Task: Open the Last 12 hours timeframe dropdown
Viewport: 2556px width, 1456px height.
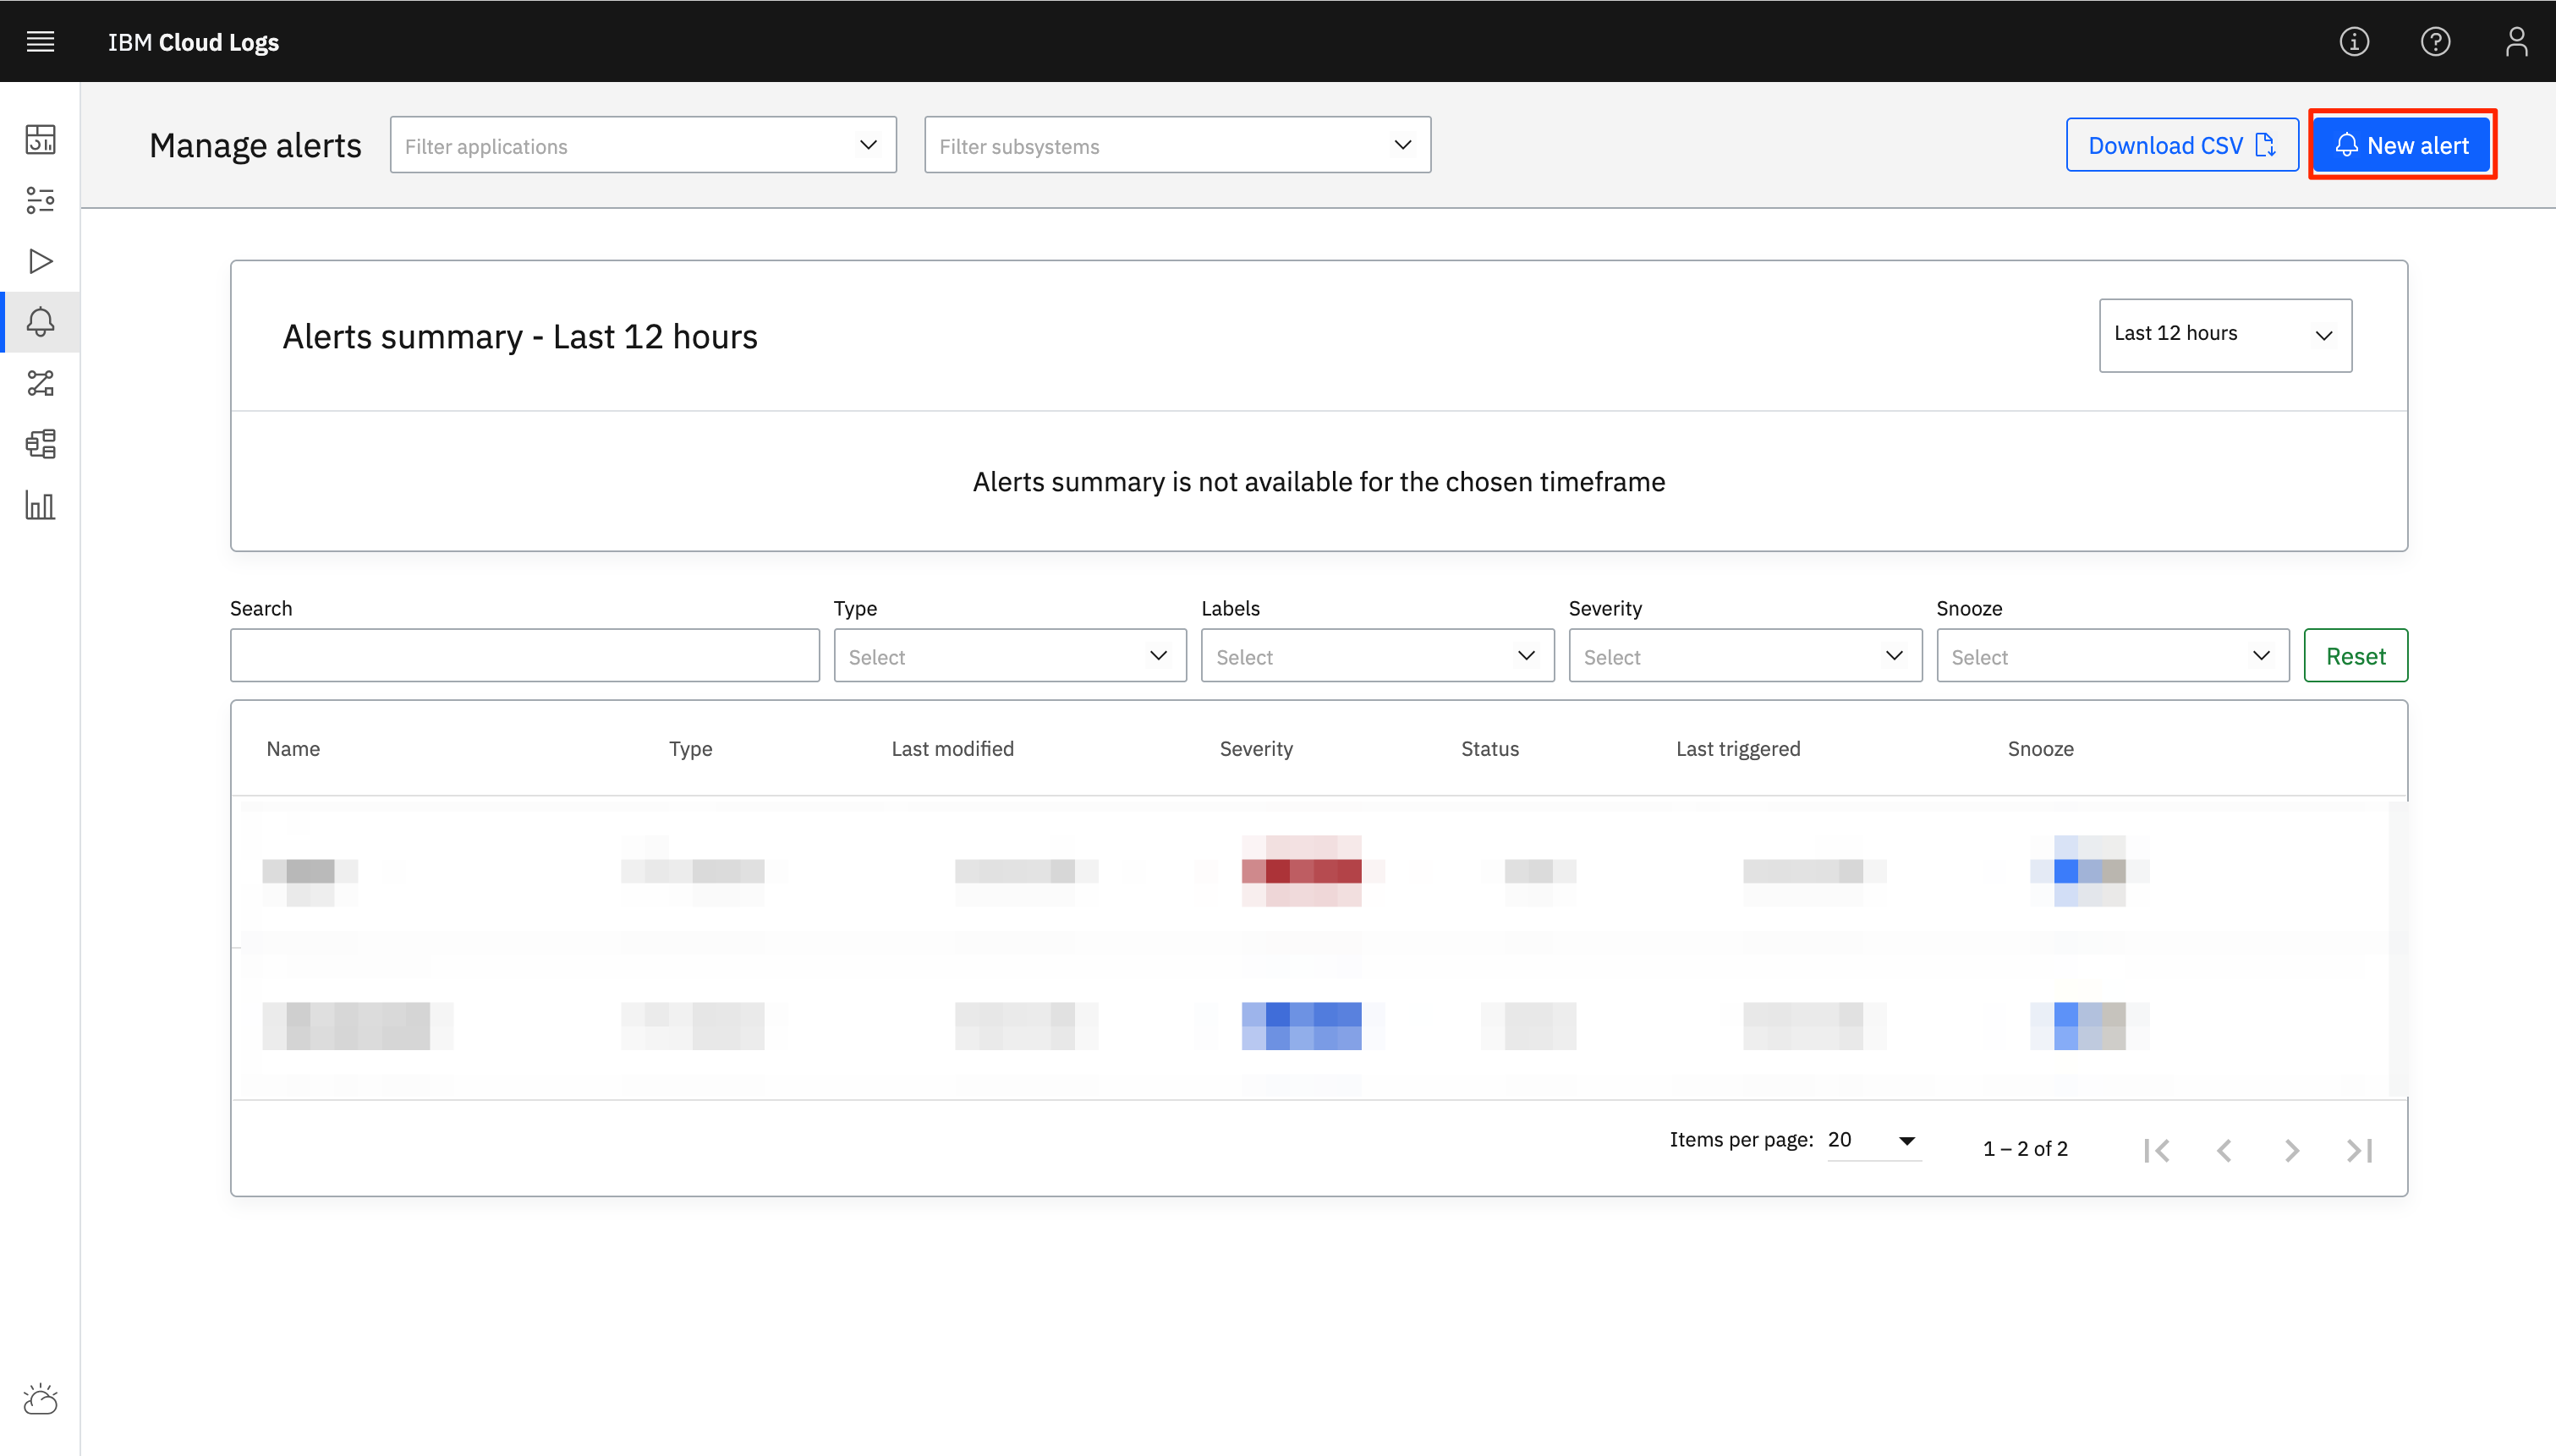Action: coord(2224,335)
